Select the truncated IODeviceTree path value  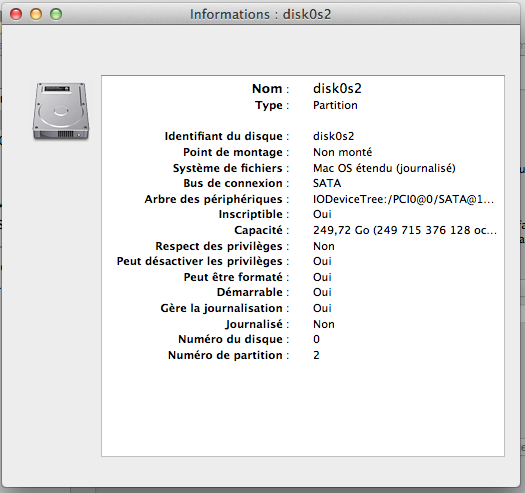pyautogui.click(x=403, y=199)
